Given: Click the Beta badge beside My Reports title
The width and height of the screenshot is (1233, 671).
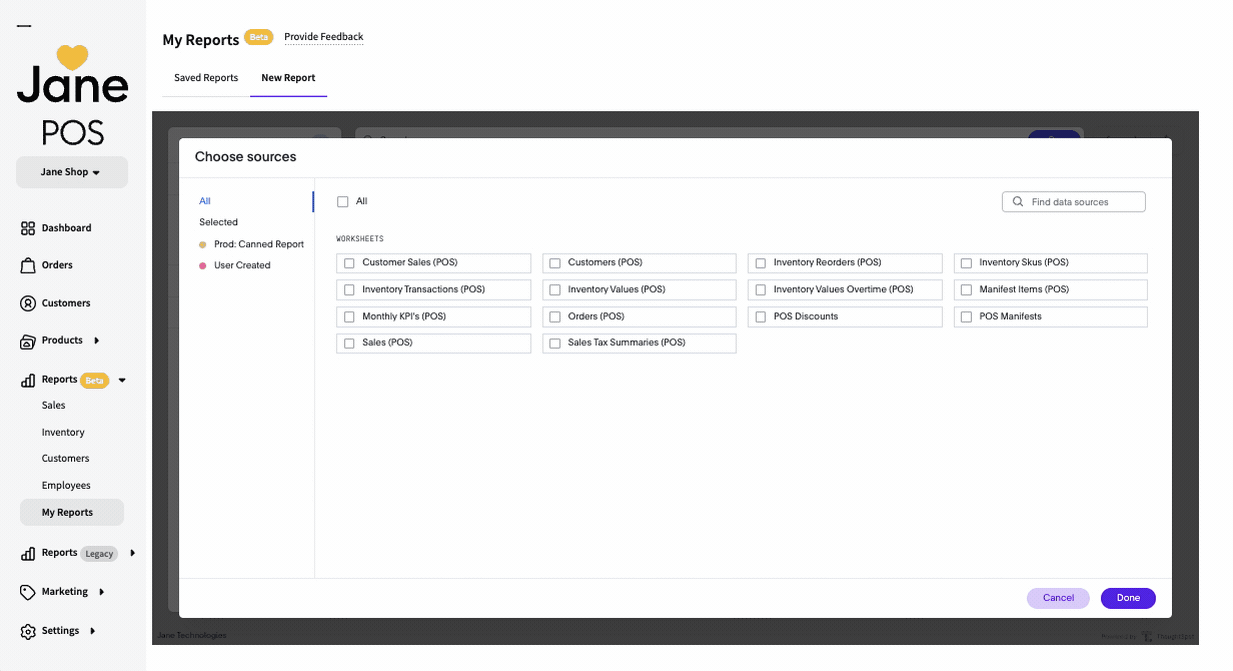Looking at the screenshot, I should pyautogui.click(x=259, y=37).
